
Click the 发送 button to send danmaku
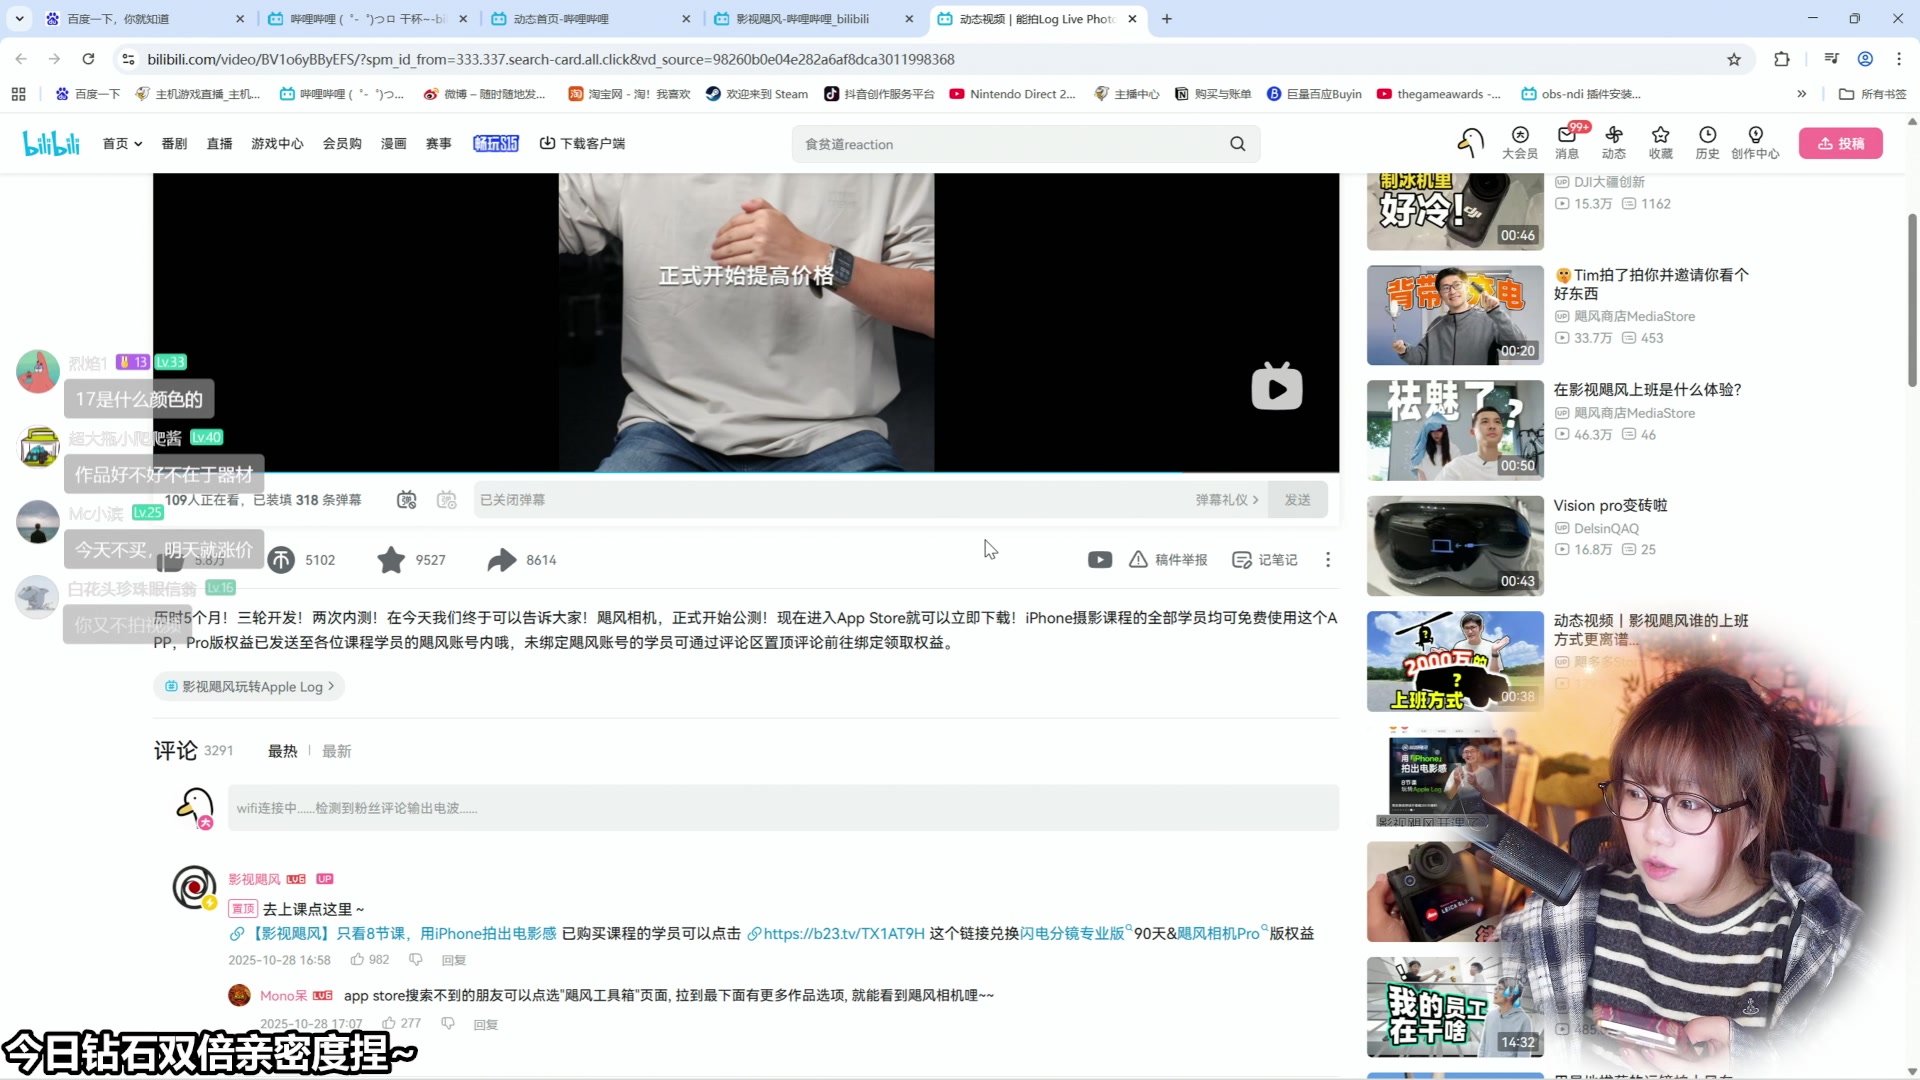1298,499
